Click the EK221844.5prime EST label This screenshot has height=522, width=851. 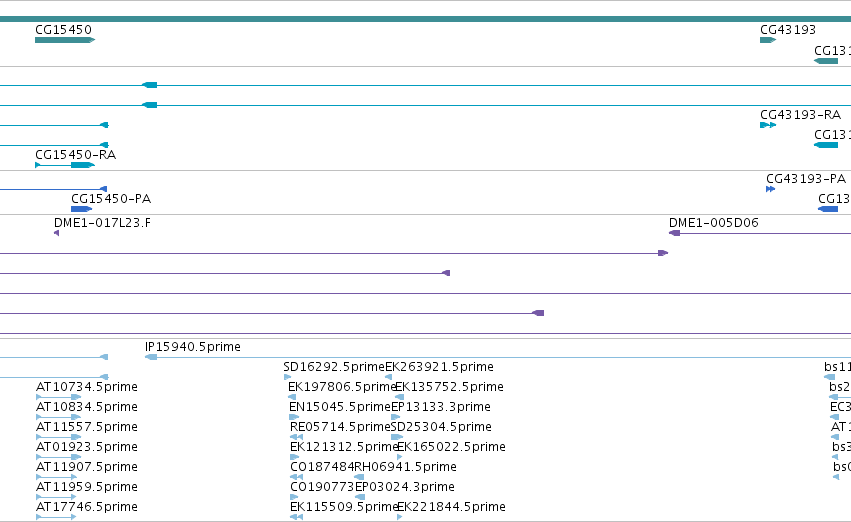tap(452, 507)
